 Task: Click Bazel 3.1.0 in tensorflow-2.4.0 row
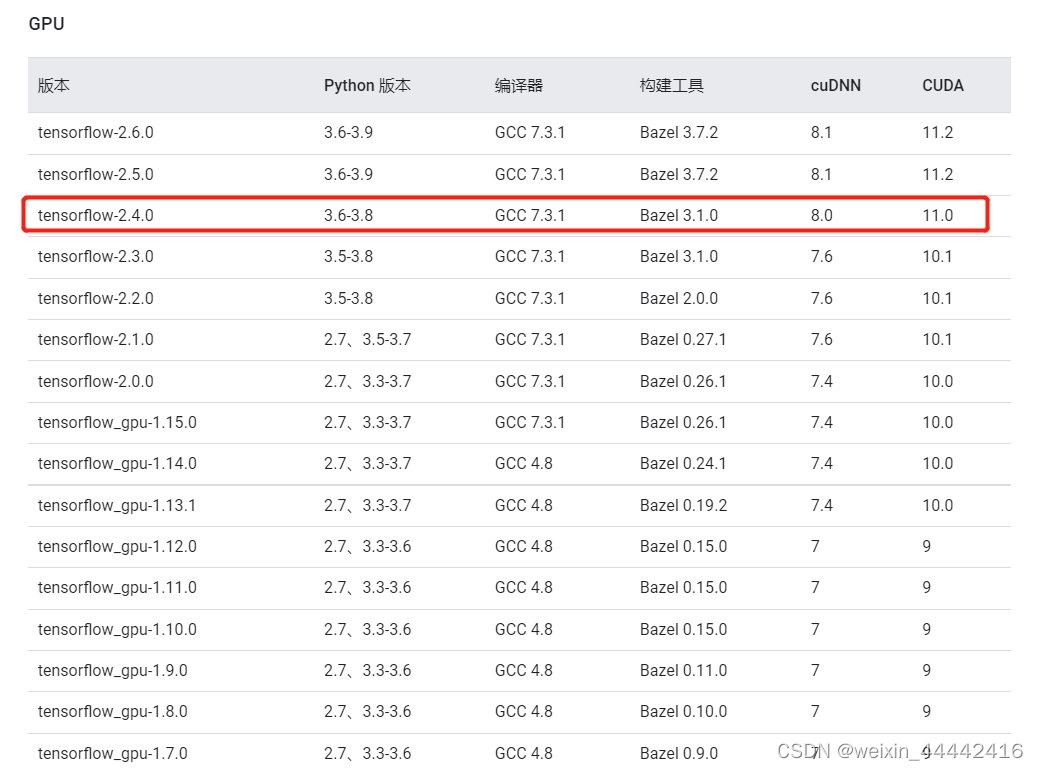point(679,215)
